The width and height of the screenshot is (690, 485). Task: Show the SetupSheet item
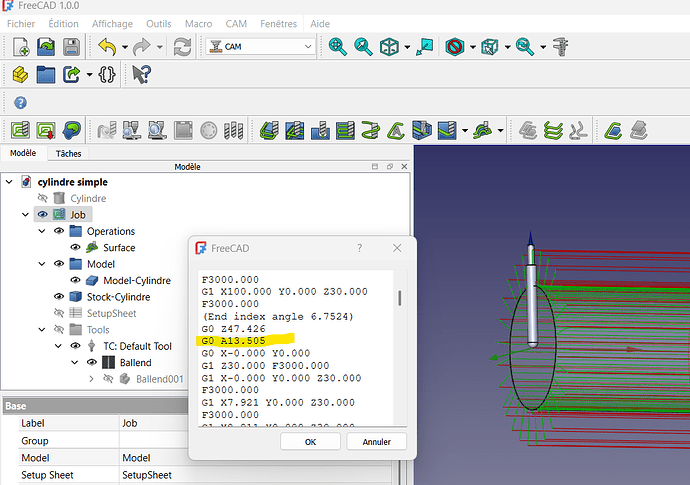59,313
